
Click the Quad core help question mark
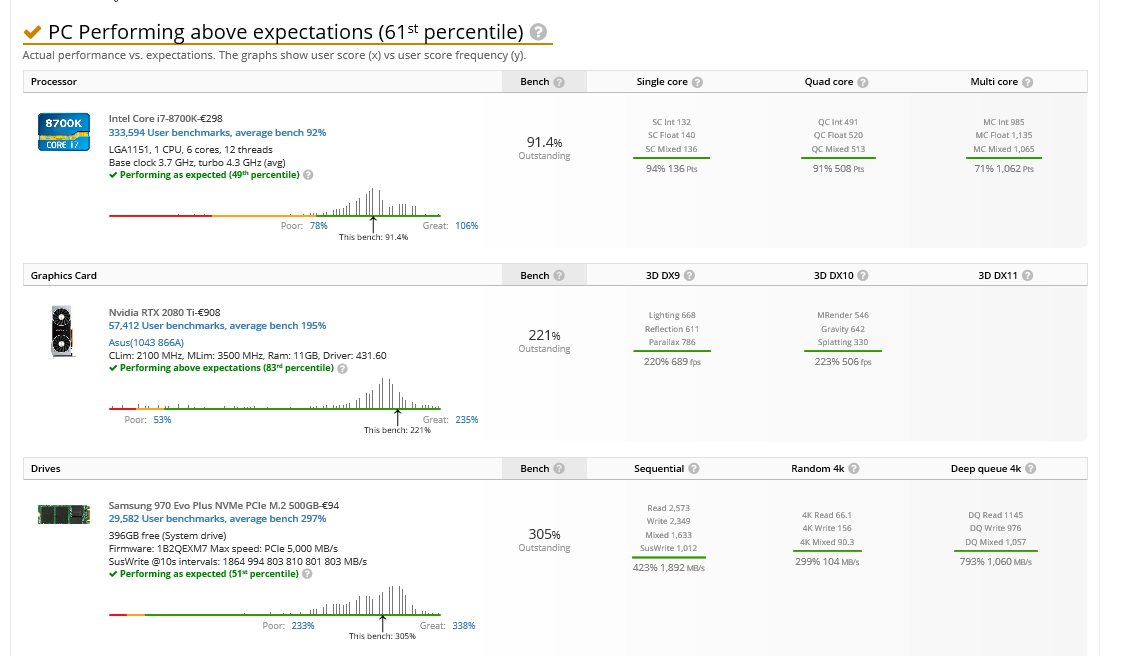coord(863,82)
